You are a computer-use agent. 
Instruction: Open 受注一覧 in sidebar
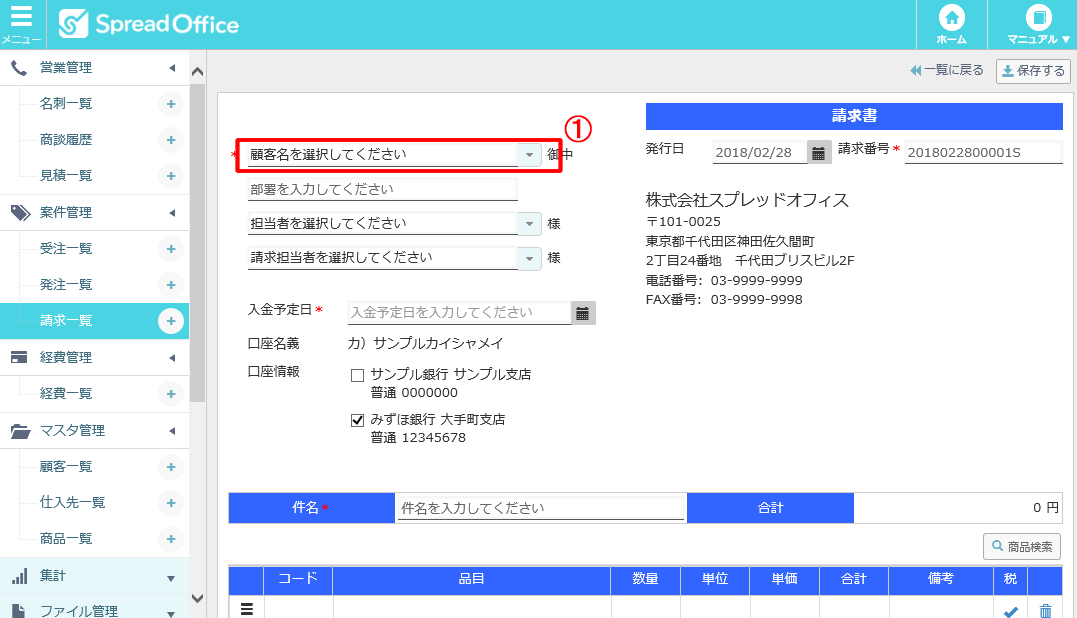coord(66,249)
